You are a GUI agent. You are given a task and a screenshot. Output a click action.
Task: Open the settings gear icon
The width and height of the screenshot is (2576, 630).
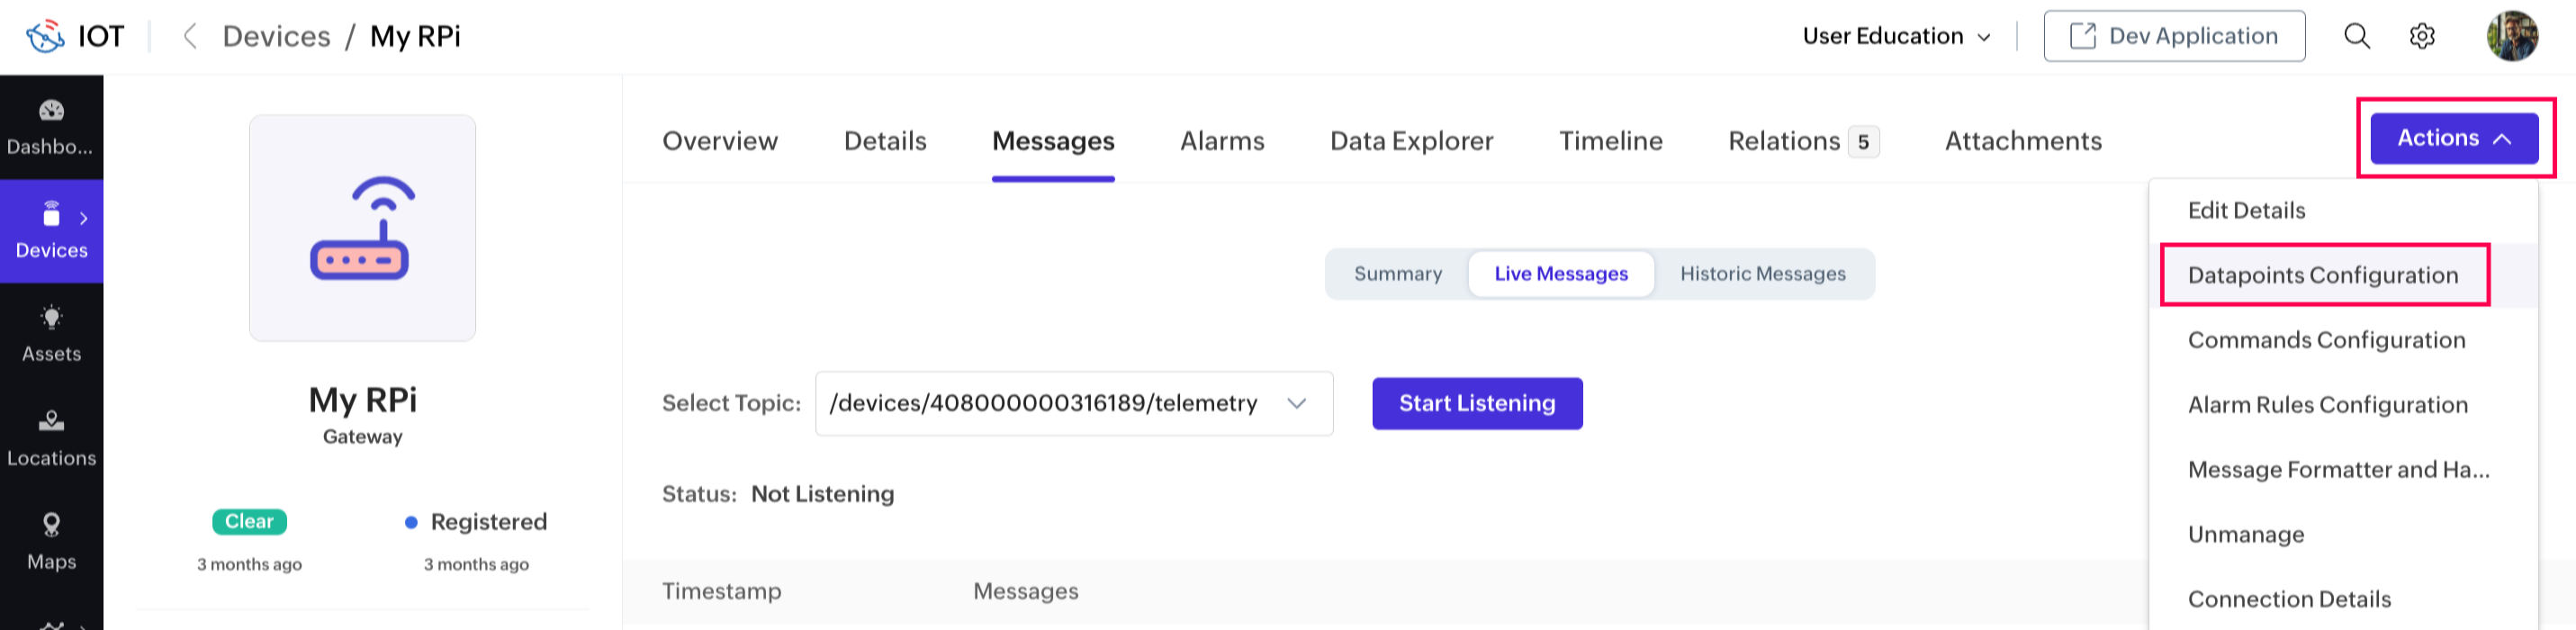(2421, 37)
